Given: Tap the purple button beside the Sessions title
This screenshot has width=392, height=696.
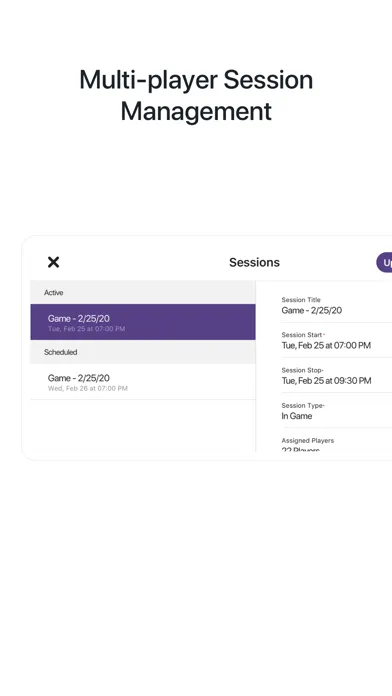Looking at the screenshot, I should pyautogui.click(x=384, y=262).
